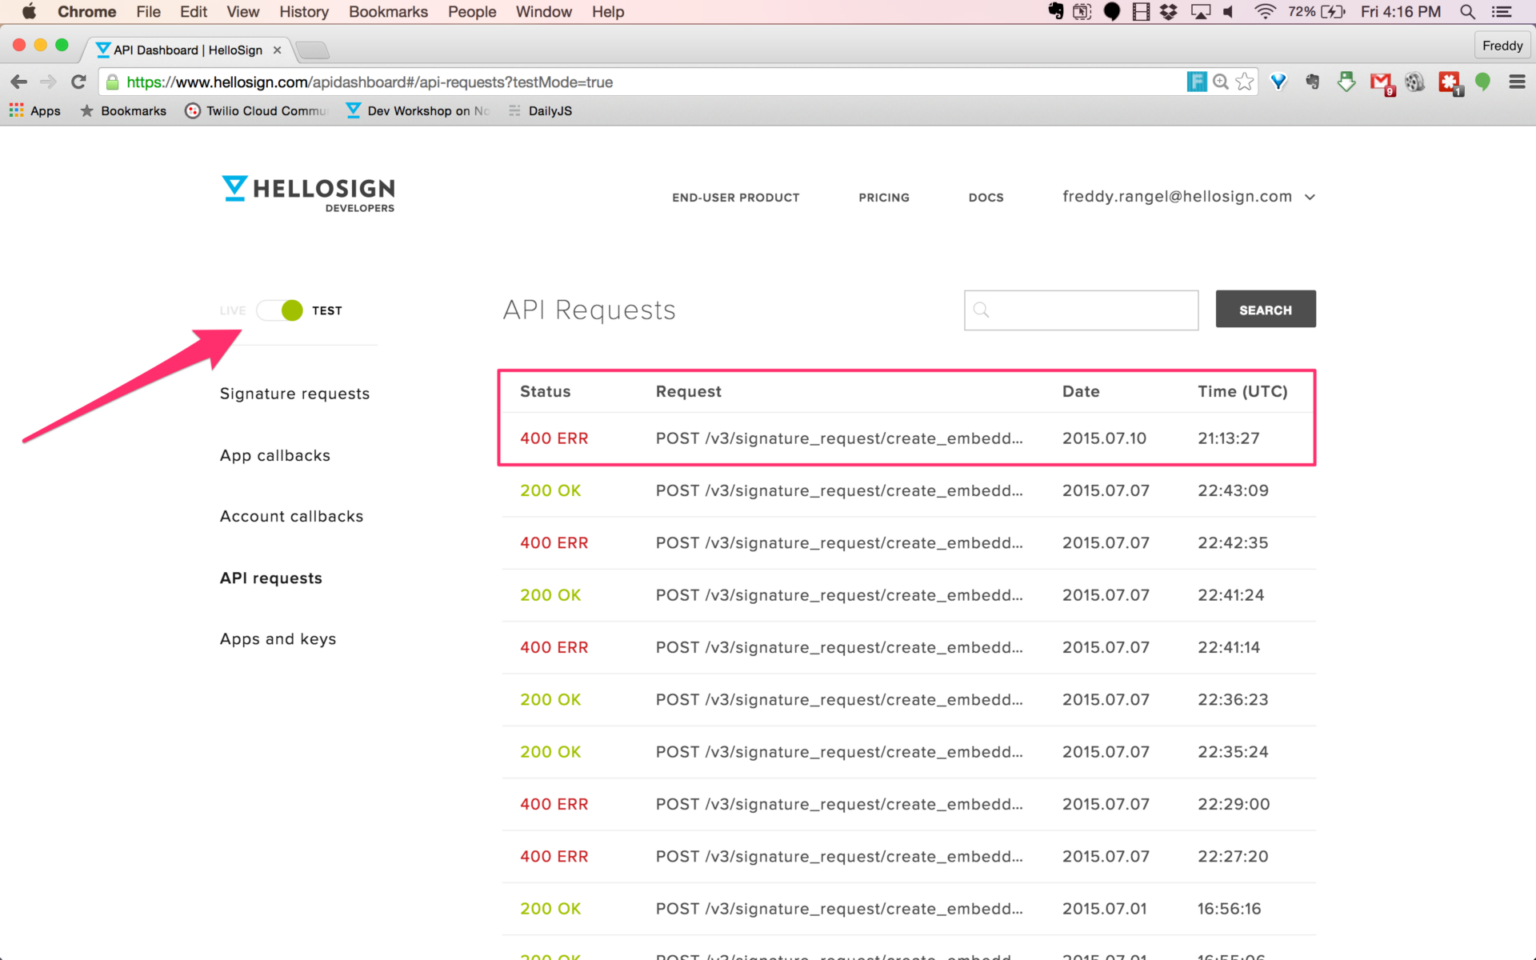Open the Bookmarks menu in menu bar
The width and height of the screenshot is (1536, 960).
(388, 12)
